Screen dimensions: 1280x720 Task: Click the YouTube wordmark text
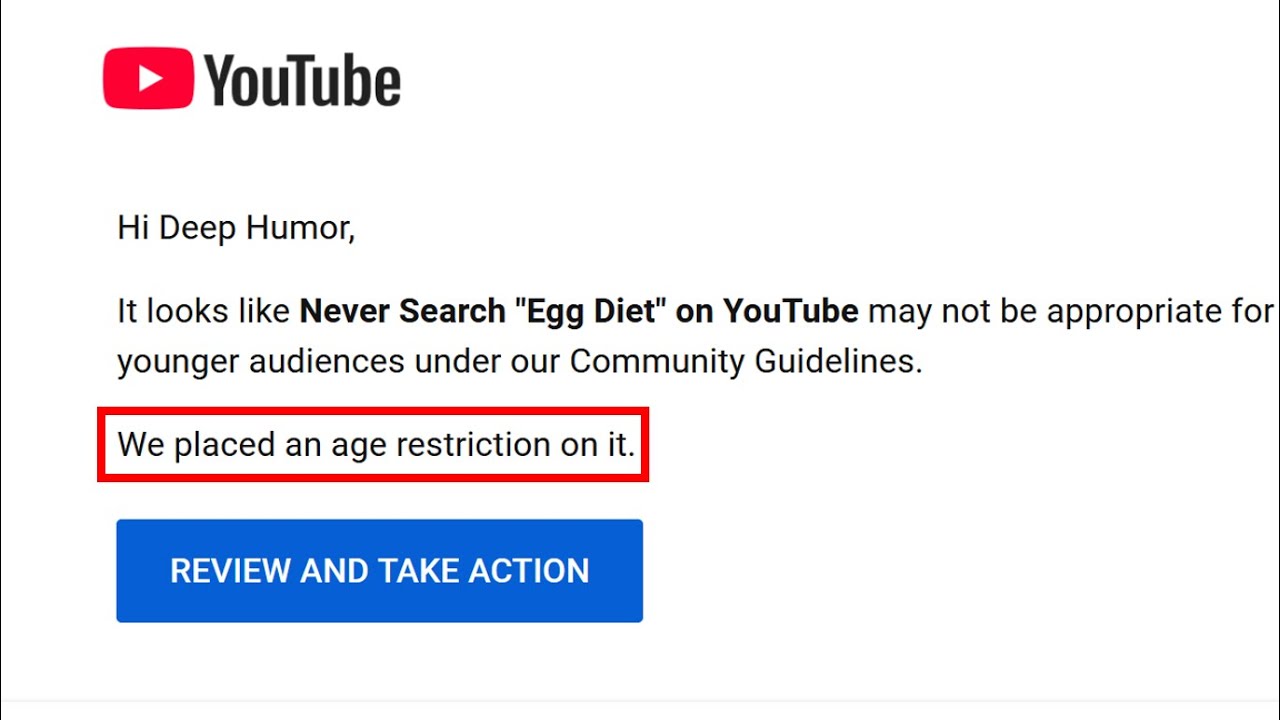point(303,80)
